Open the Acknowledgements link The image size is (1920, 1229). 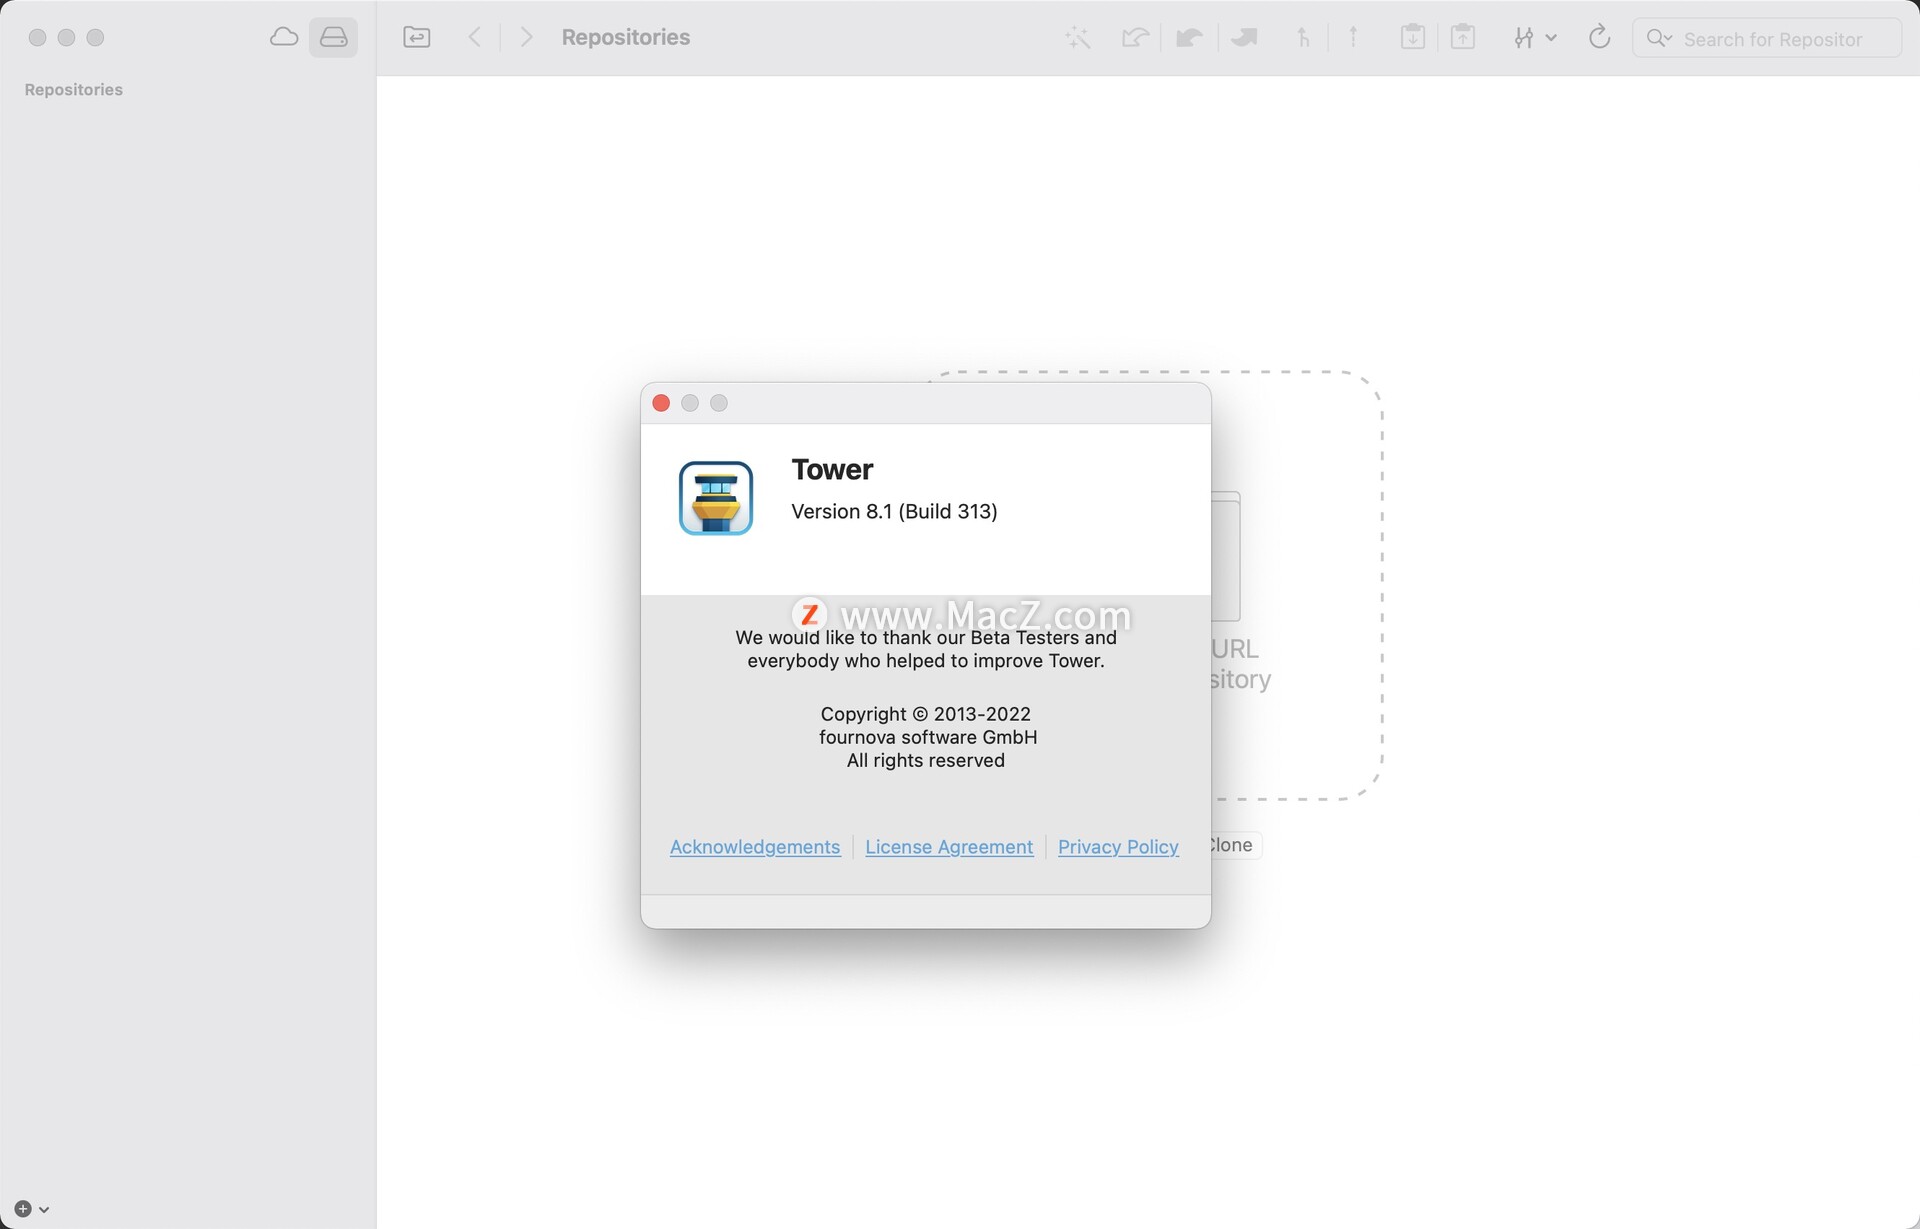click(755, 847)
